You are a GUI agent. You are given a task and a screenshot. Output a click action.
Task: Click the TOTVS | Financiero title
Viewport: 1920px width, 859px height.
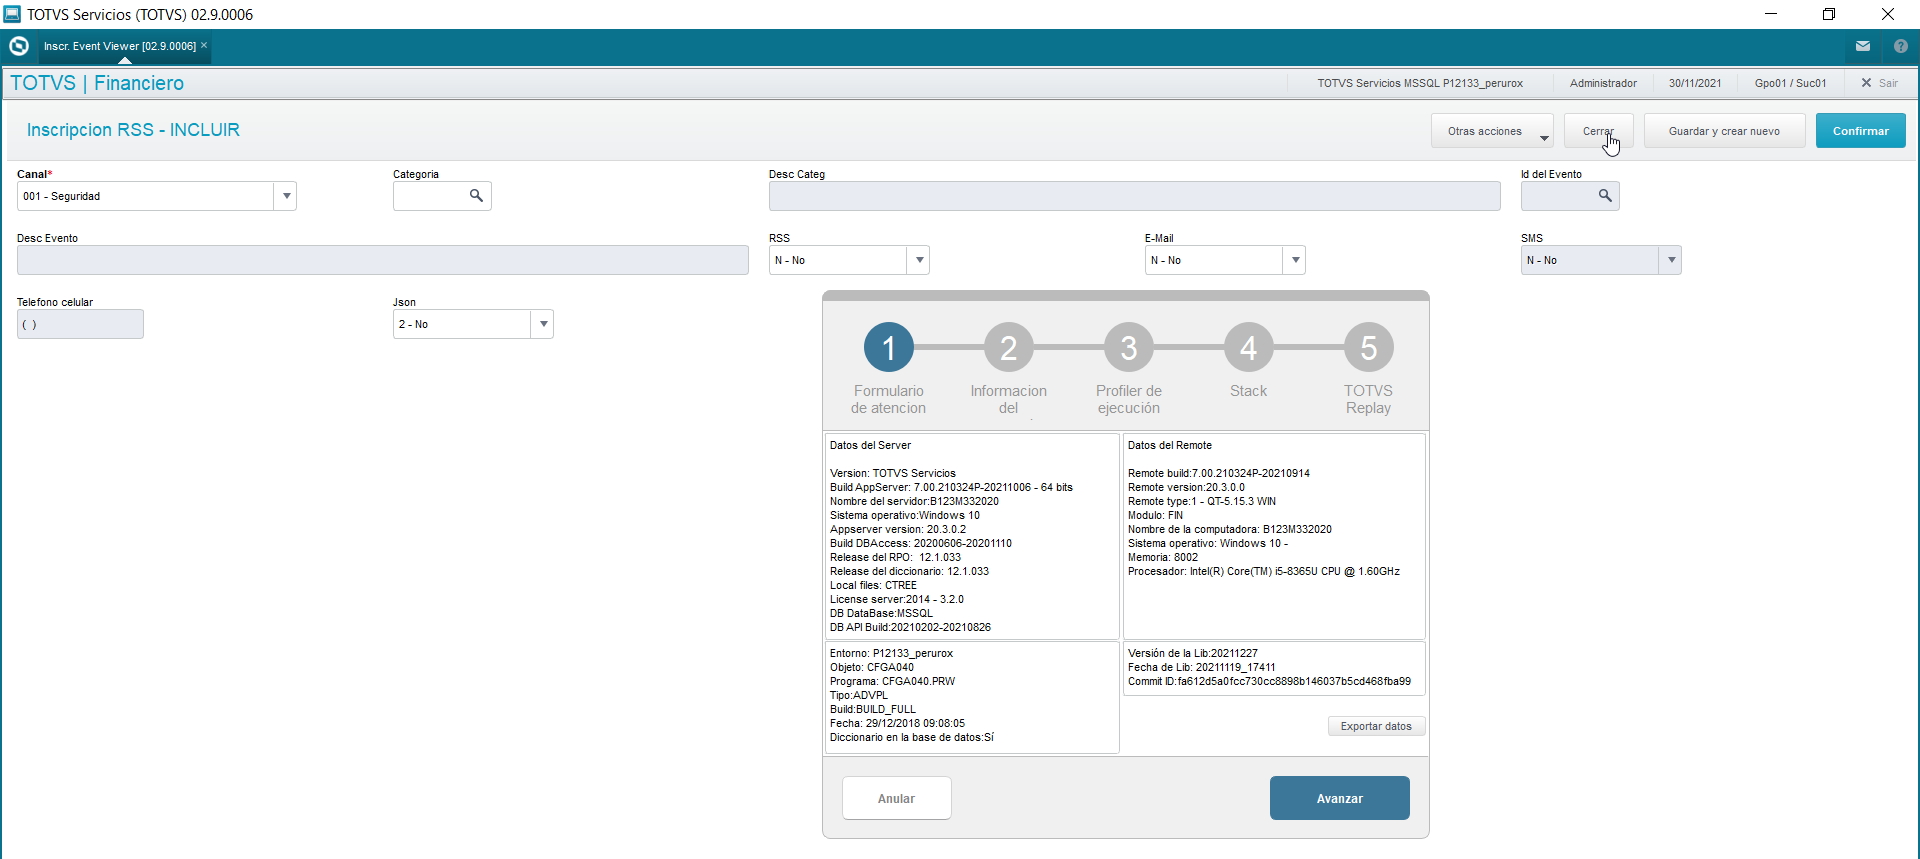click(97, 83)
